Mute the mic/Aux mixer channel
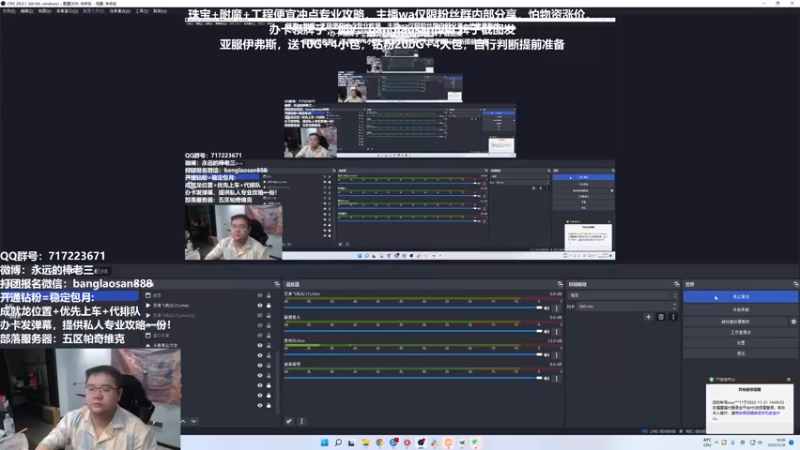The height and width of the screenshot is (450, 800). click(547, 355)
